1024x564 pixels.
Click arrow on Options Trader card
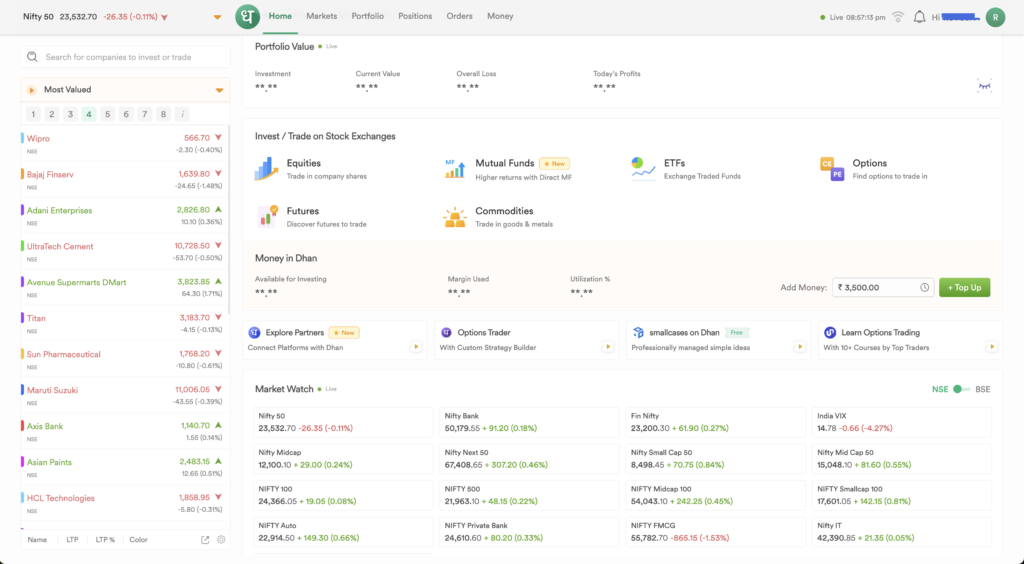tap(608, 347)
